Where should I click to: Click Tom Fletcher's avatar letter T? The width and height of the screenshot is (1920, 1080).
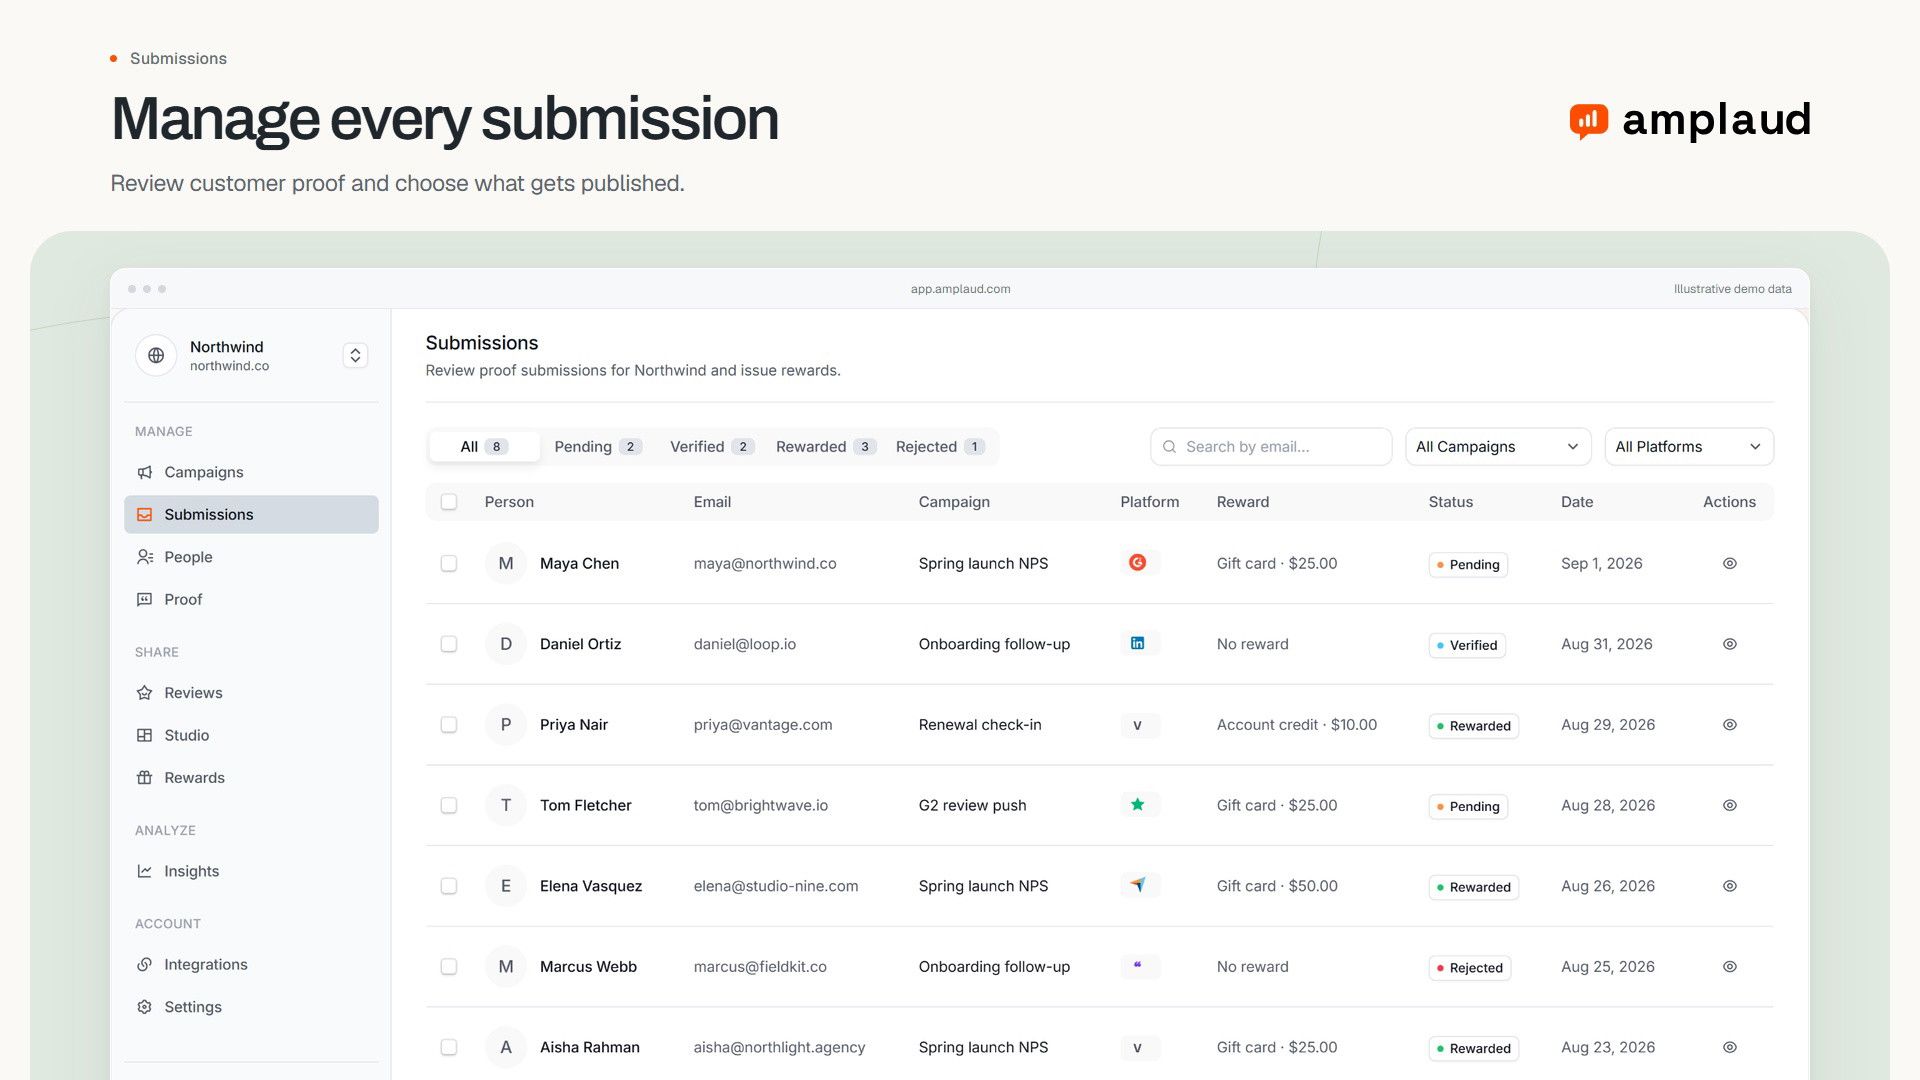click(x=506, y=805)
